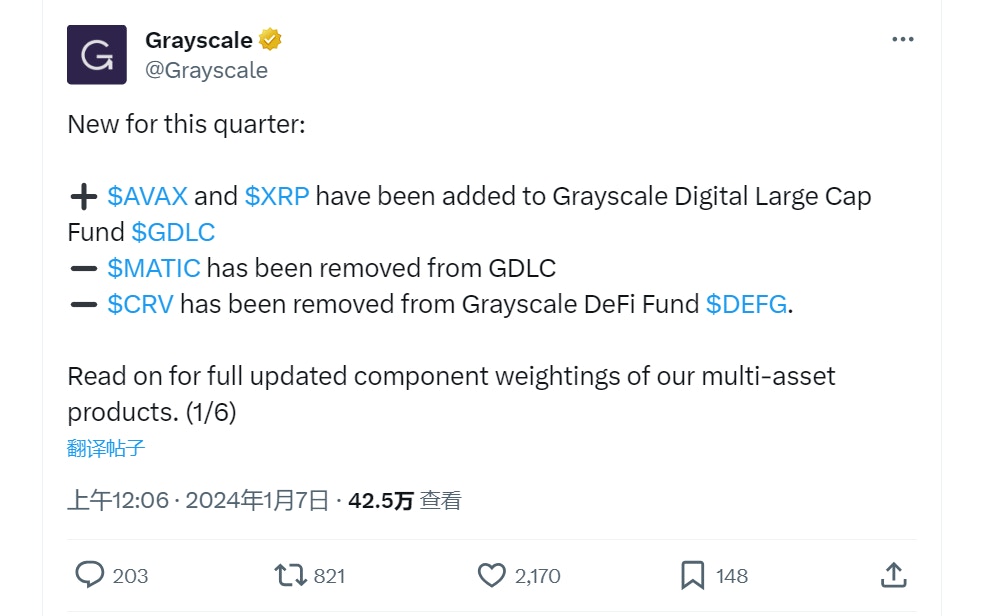Screen dimensions: 987x616
Task: Share the tweet via the upload icon
Action: click(x=895, y=575)
